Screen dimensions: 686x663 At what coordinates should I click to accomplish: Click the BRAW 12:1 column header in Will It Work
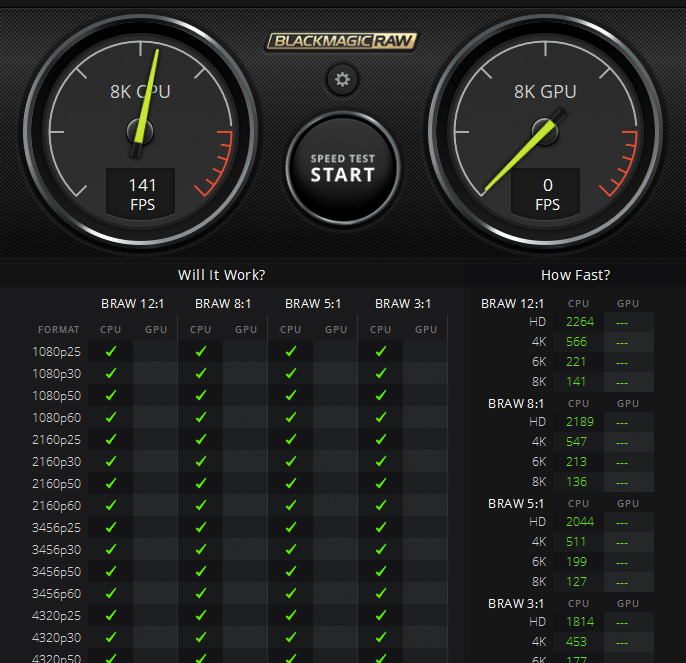(133, 304)
